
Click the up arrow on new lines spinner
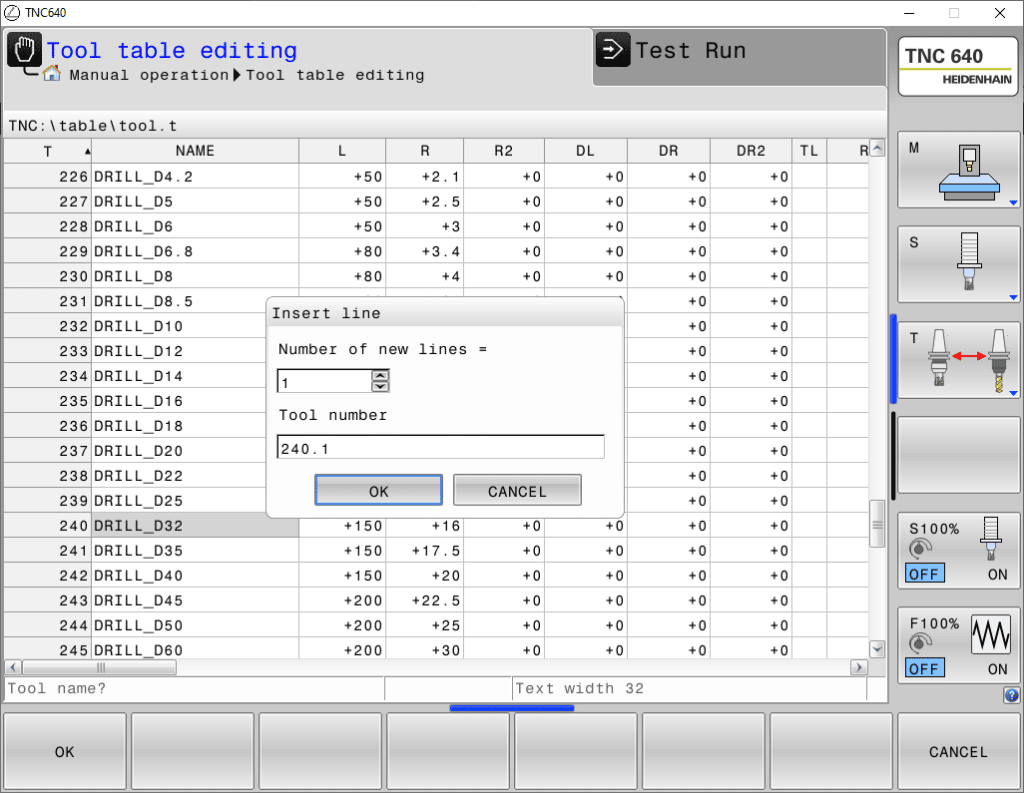tap(381, 375)
